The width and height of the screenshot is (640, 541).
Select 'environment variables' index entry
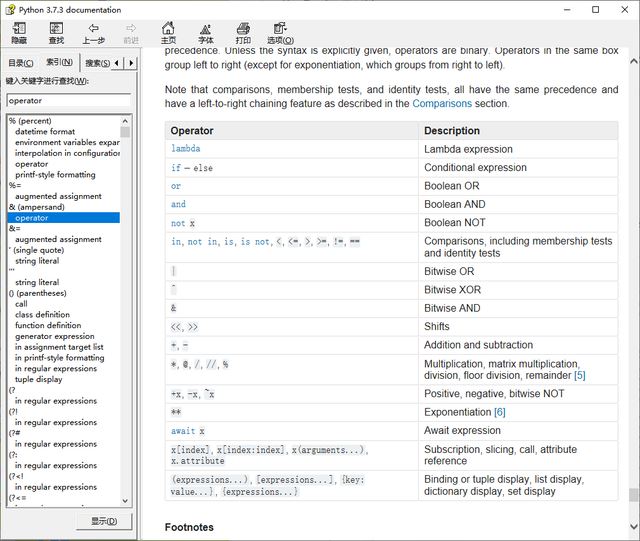tap(67, 142)
